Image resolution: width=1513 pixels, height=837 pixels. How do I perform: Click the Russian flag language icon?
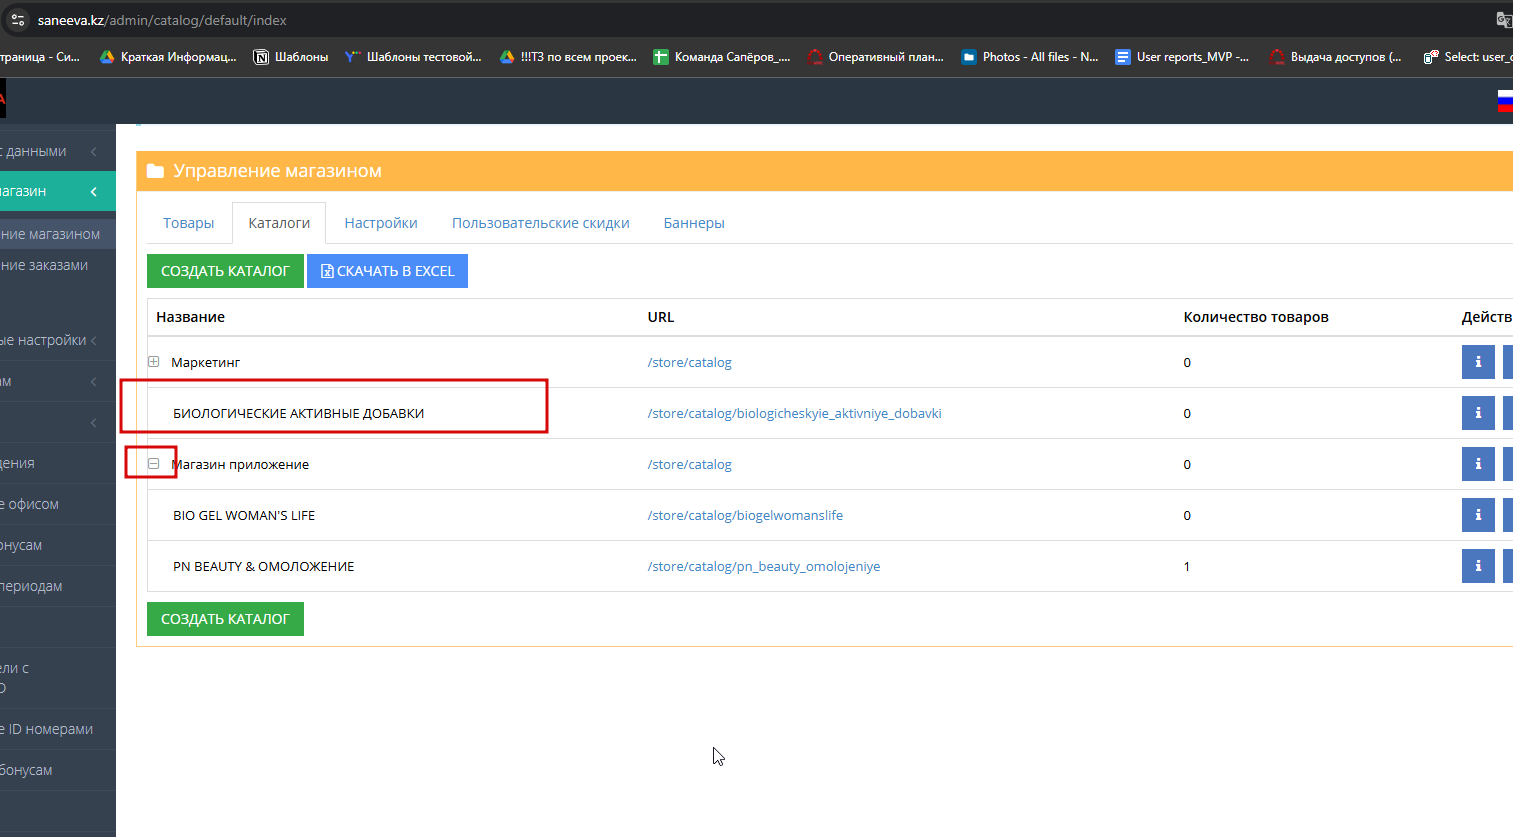pos(1505,100)
